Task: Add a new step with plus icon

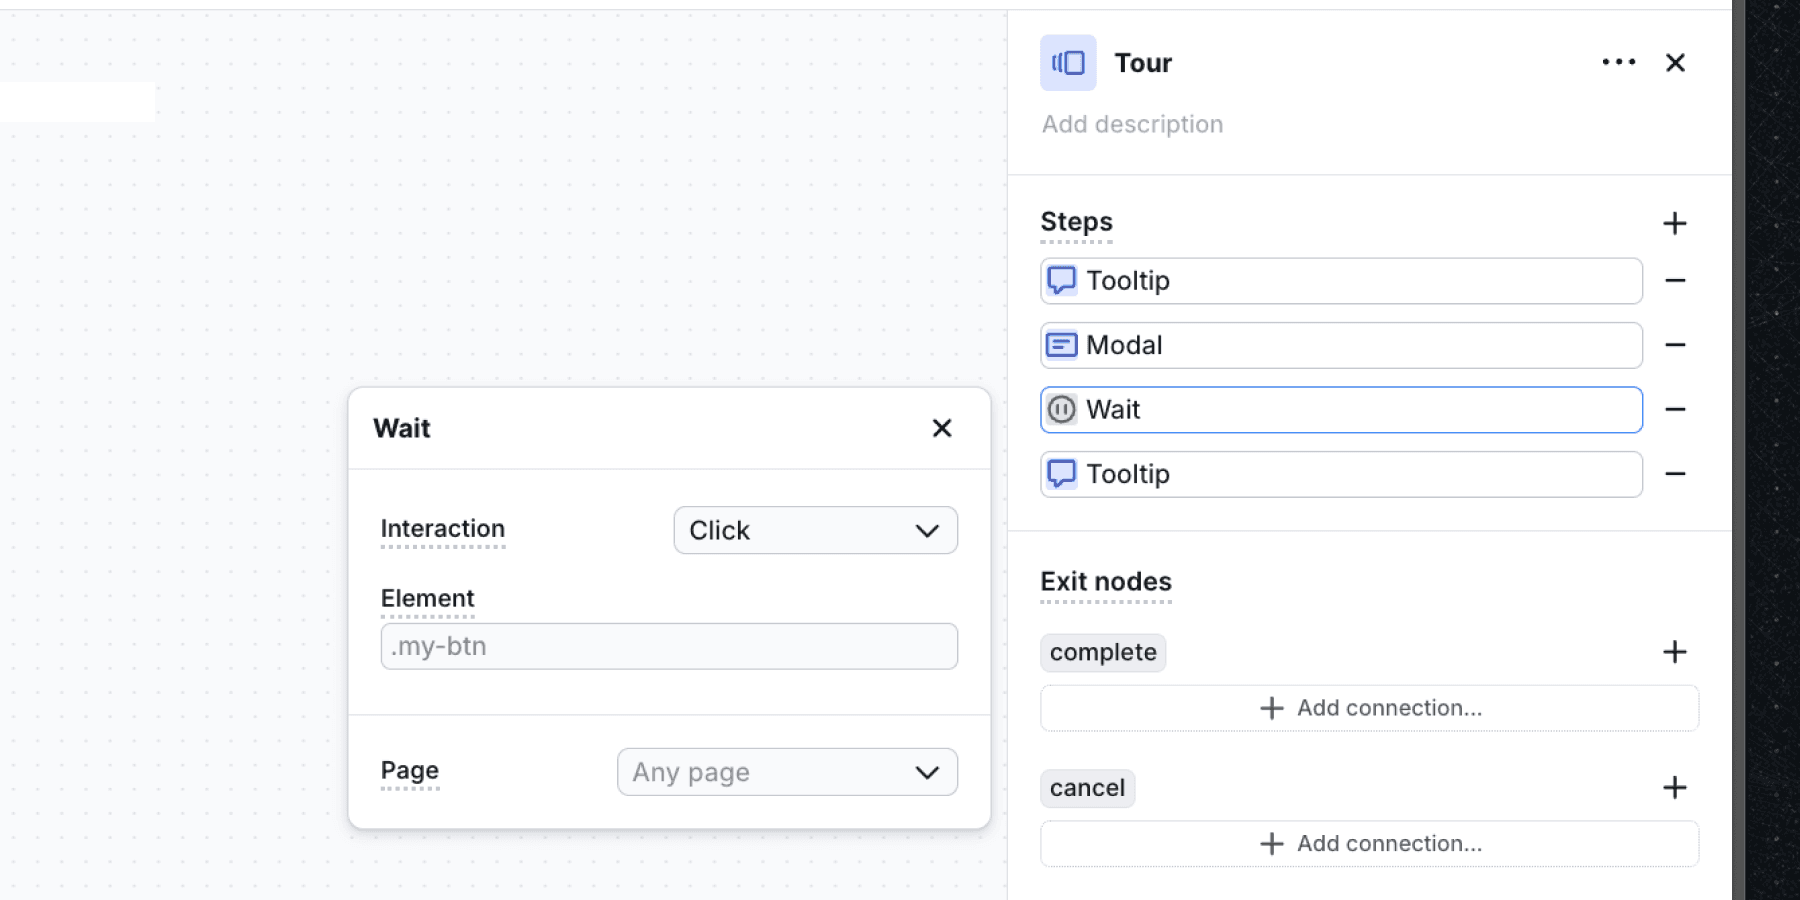Action: [1674, 223]
